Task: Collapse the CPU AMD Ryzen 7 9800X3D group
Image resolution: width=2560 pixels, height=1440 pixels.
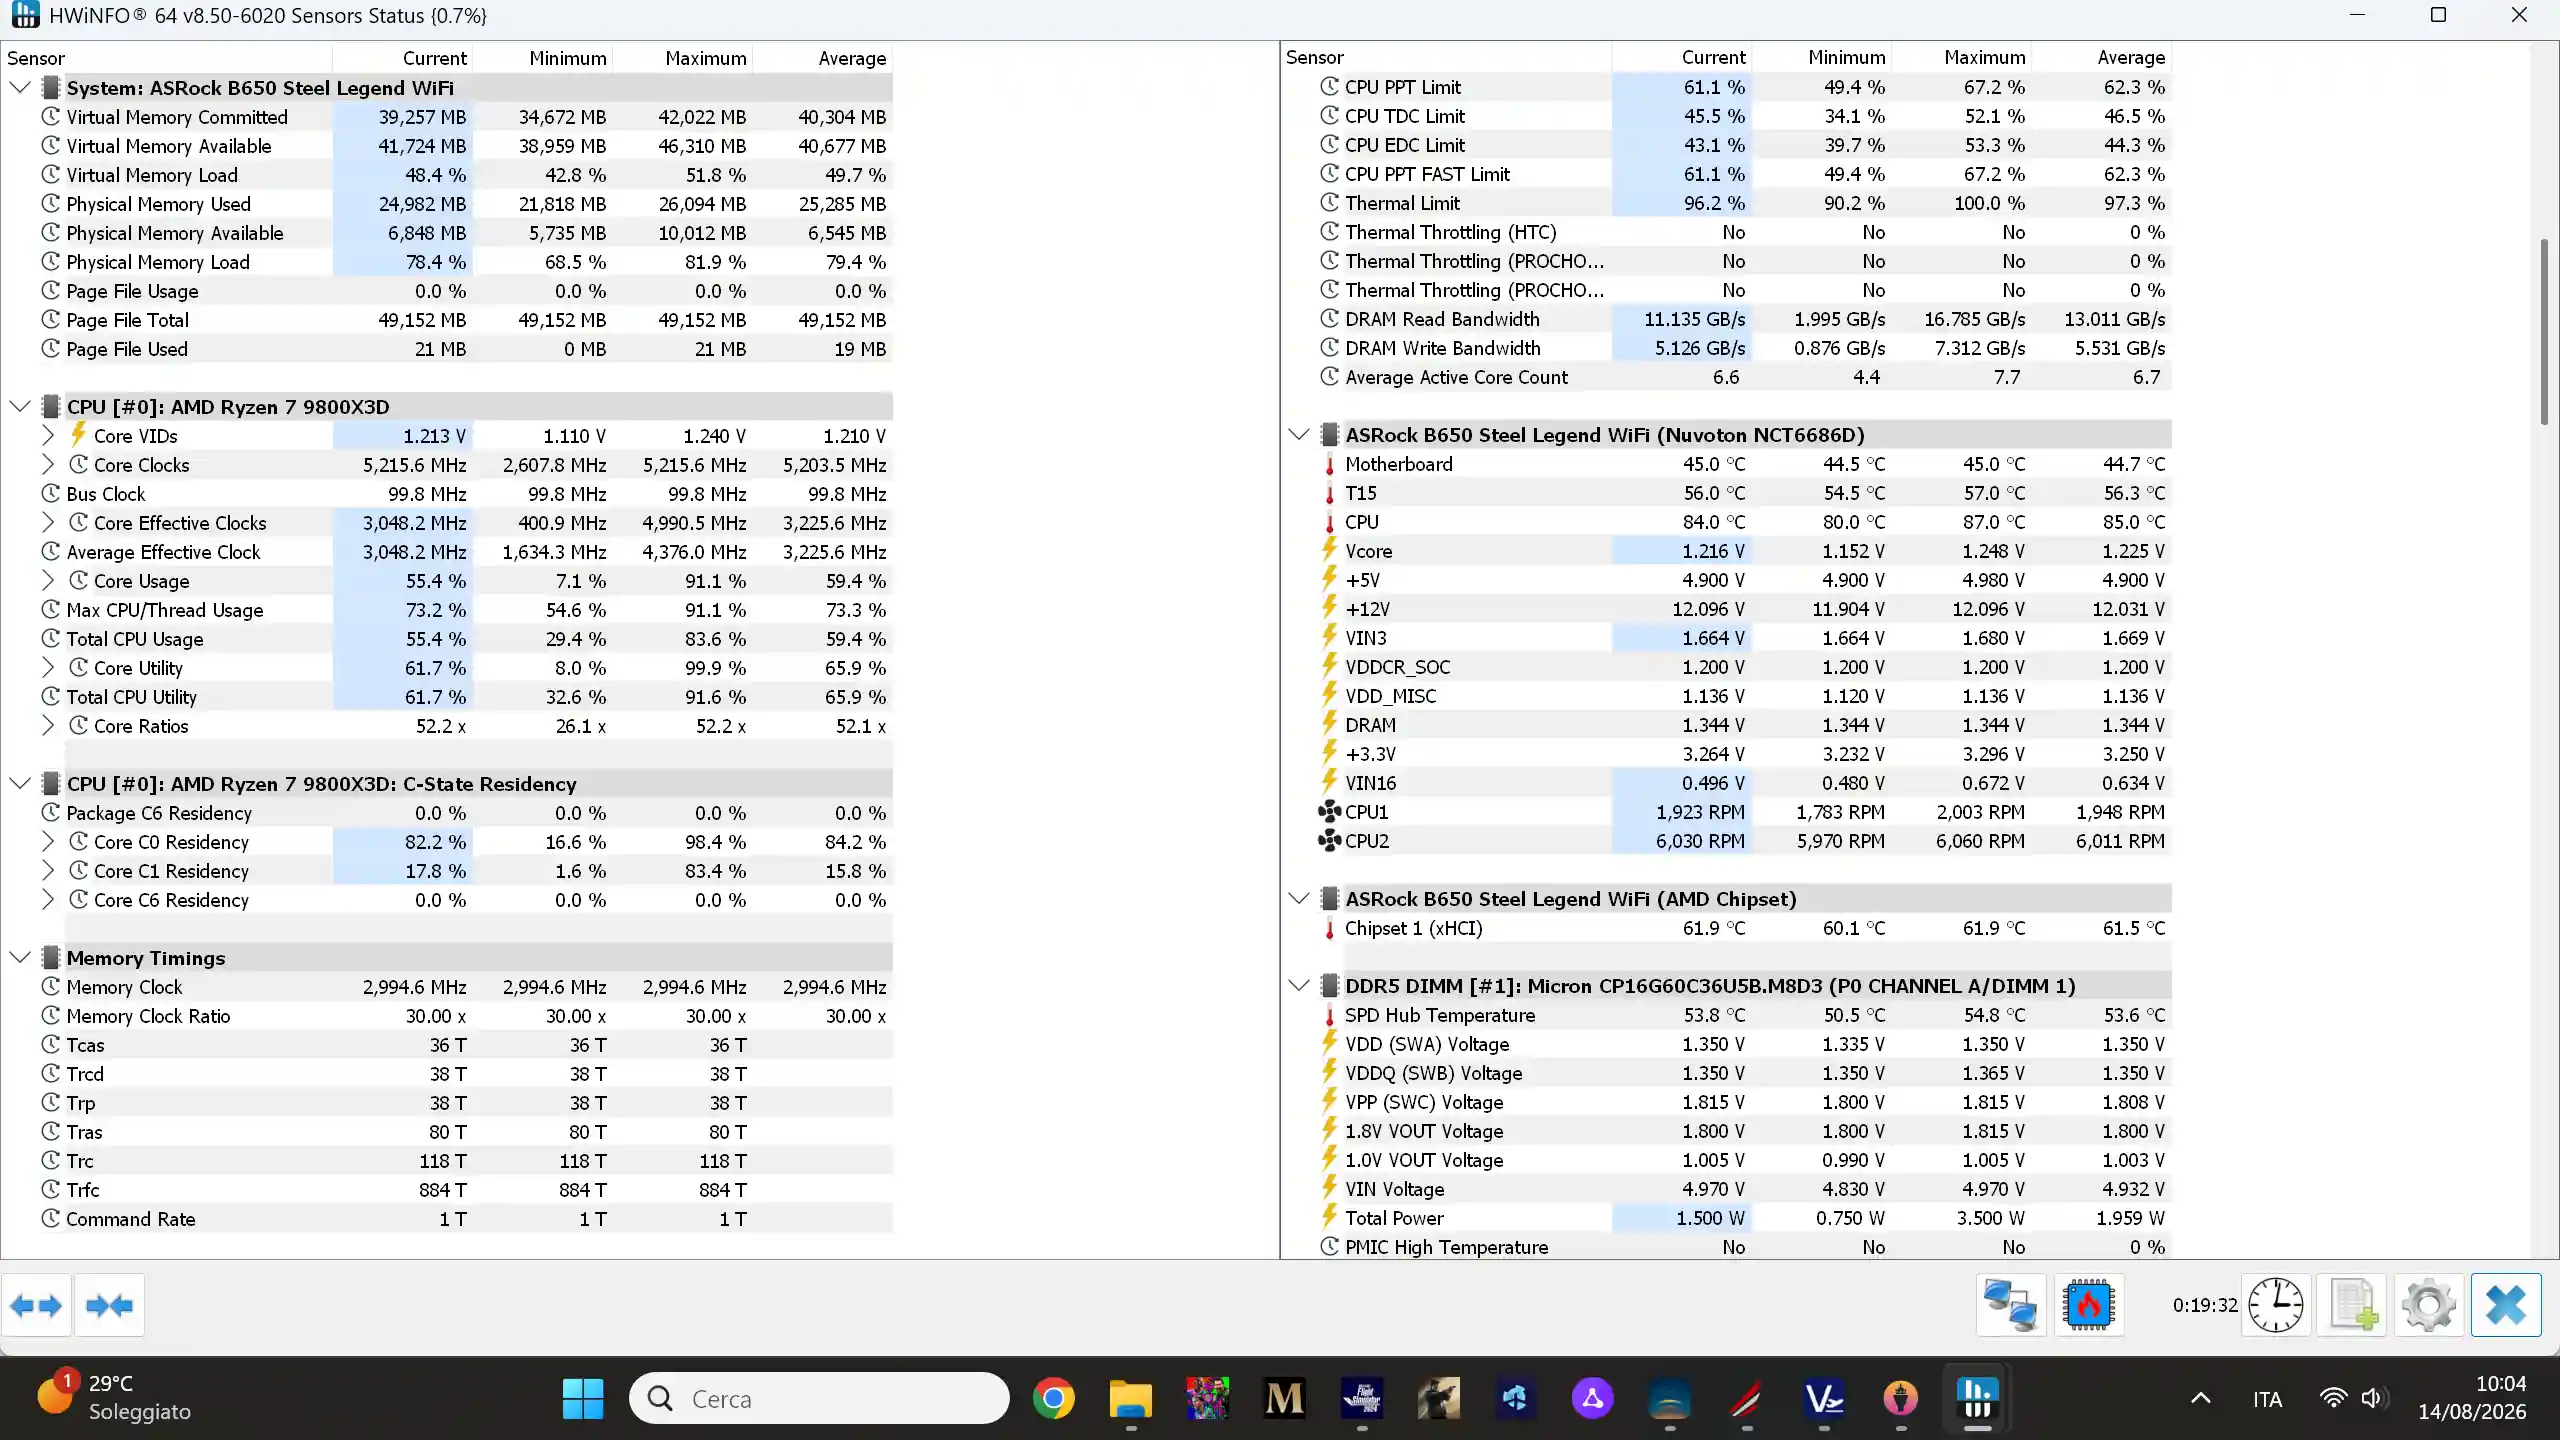Action: tap(19, 407)
